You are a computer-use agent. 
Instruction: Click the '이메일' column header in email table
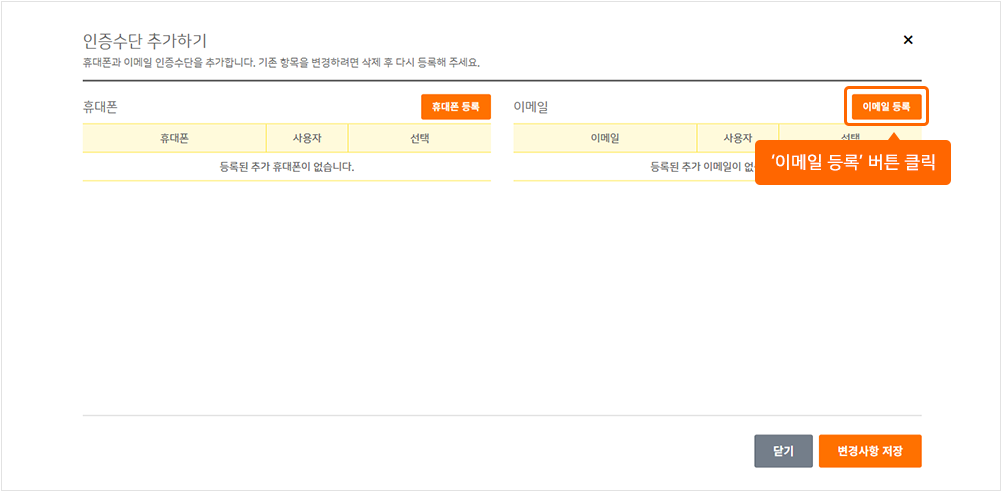point(605,138)
